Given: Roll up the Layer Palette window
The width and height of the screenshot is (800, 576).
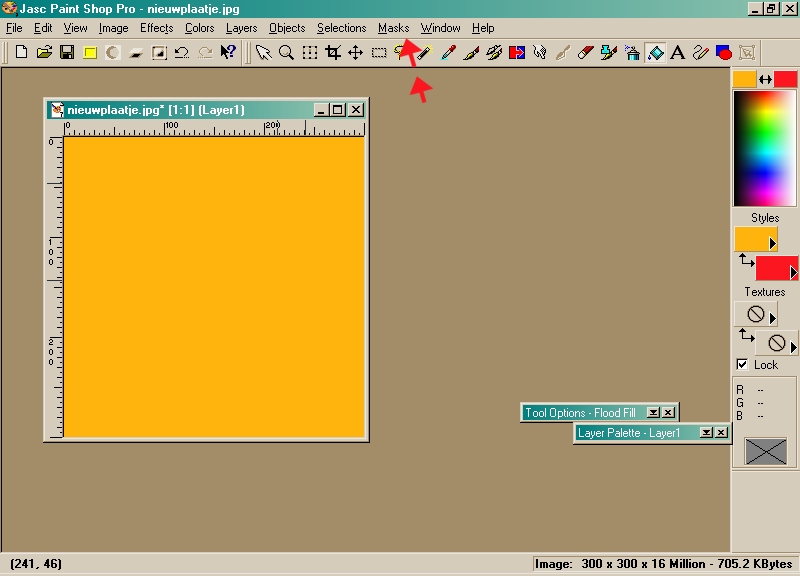Looking at the screenshot, I should click(706, 433).
